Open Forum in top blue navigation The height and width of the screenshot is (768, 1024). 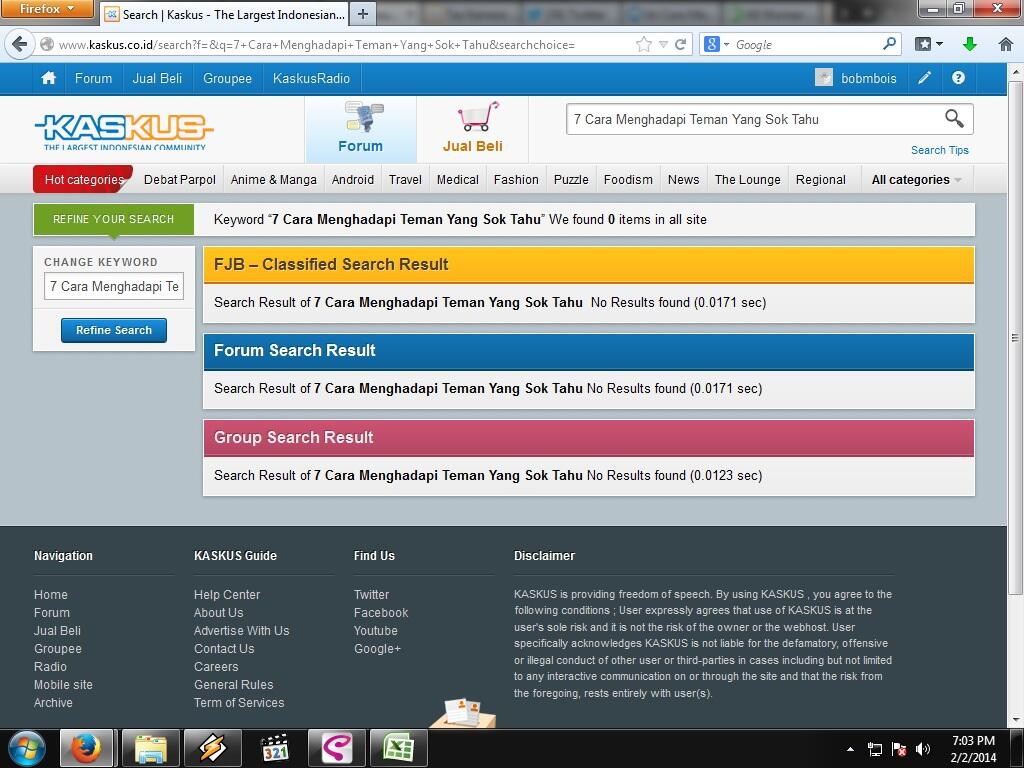pyautogui.click(x=93, y=78)
